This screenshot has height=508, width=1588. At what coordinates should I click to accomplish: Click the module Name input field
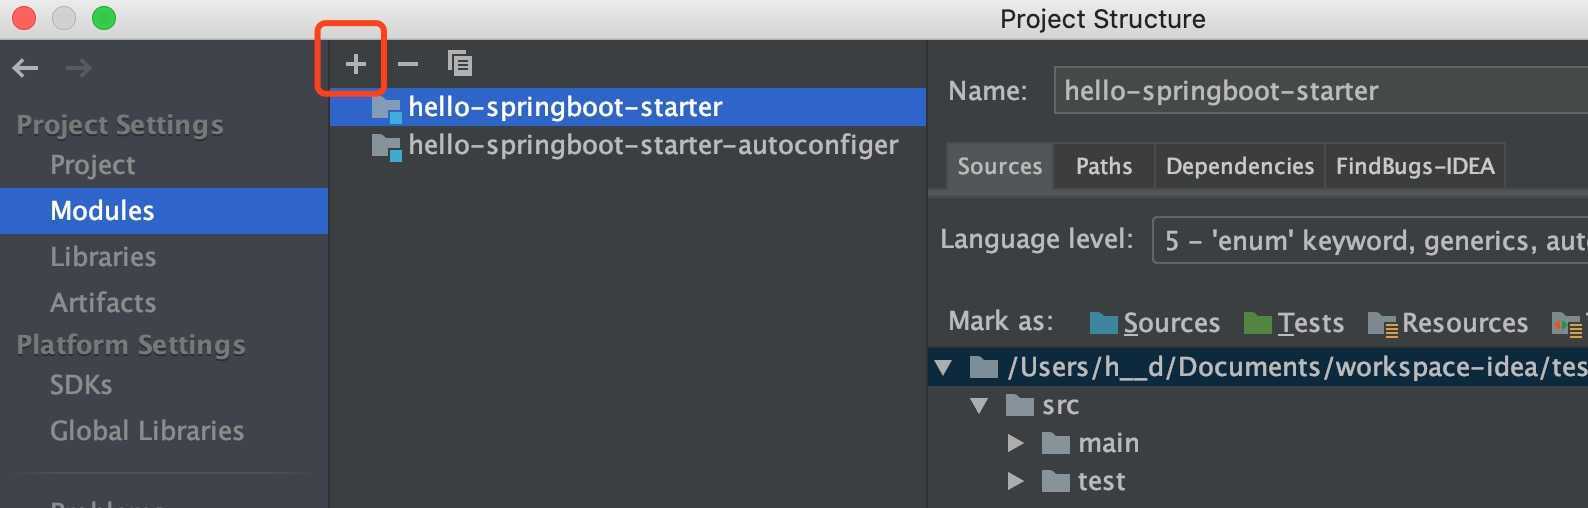(x=1320, y=91)
